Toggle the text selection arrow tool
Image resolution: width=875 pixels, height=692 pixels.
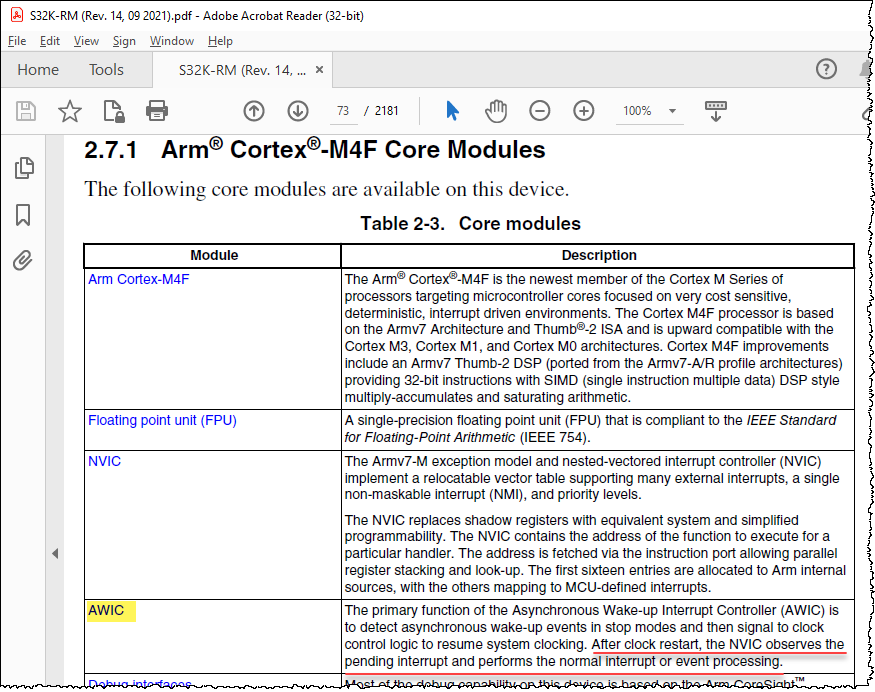pos(452,111)
